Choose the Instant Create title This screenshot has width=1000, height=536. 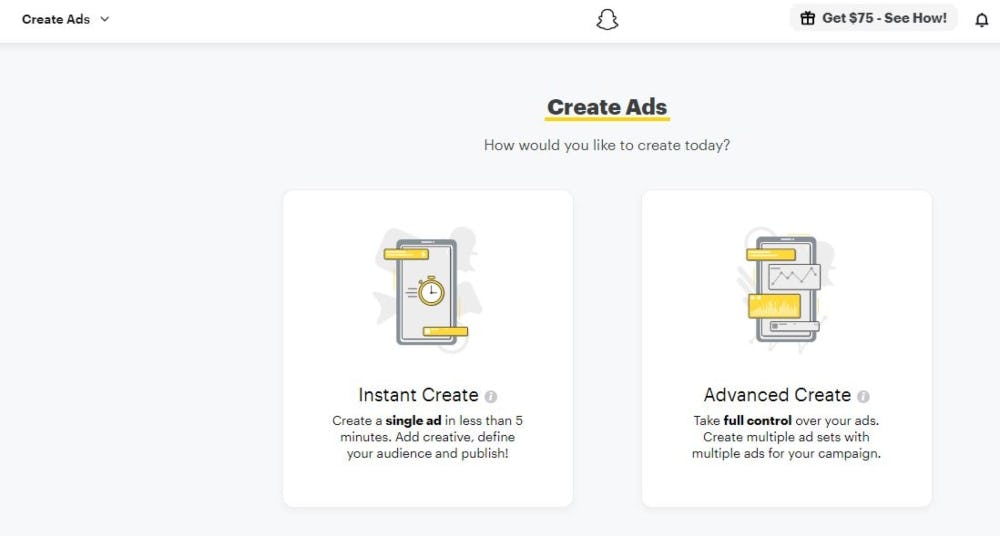point(418,395)
